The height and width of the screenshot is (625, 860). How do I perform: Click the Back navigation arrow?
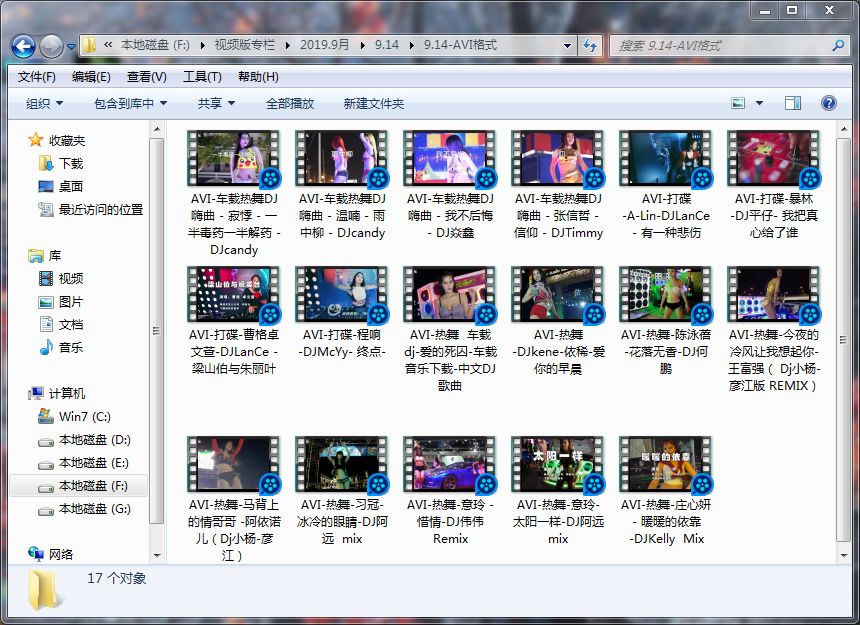[x=22, y=45]
